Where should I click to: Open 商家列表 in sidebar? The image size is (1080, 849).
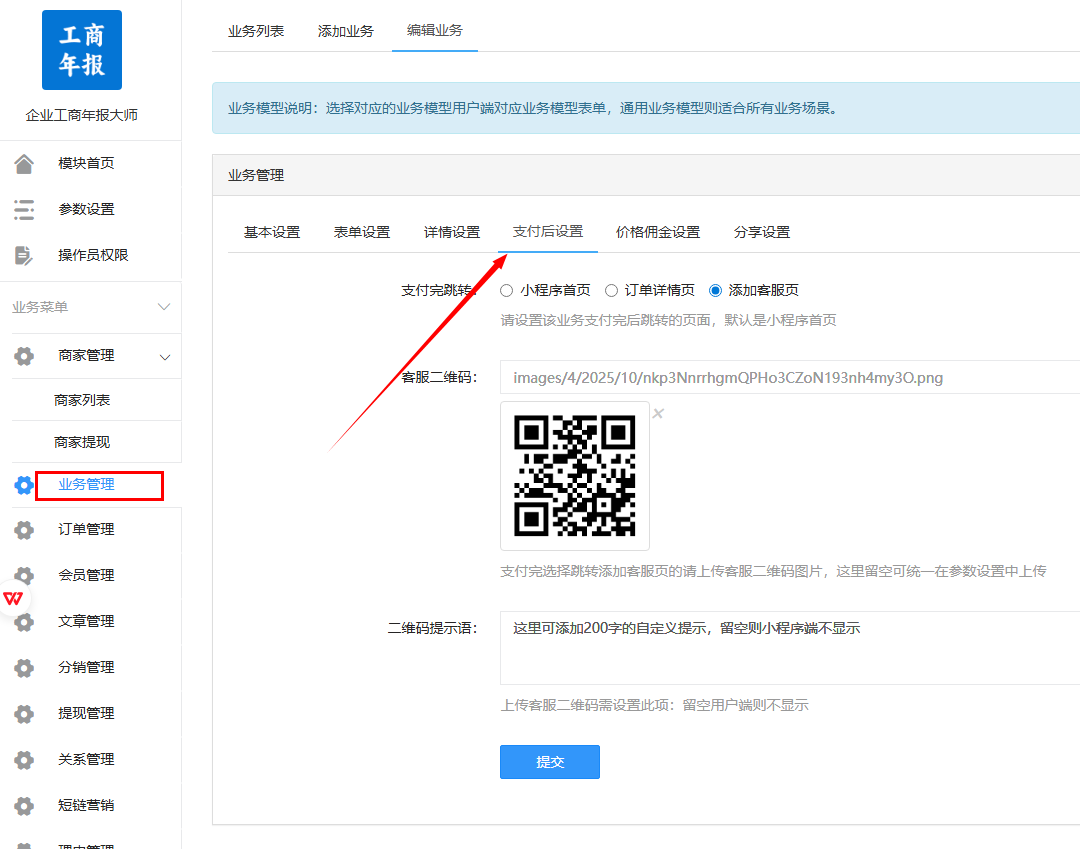point(82,400)
